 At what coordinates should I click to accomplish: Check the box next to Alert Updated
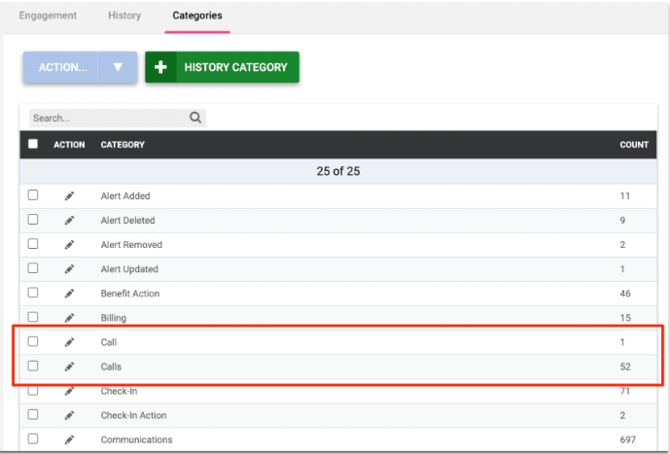pyautogui.click(x=33, y=268)
